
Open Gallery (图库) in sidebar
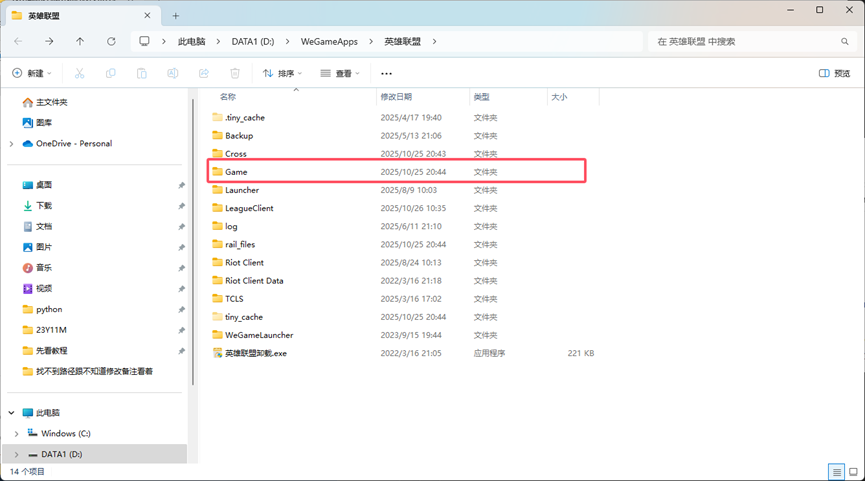[x=37, y=122]
